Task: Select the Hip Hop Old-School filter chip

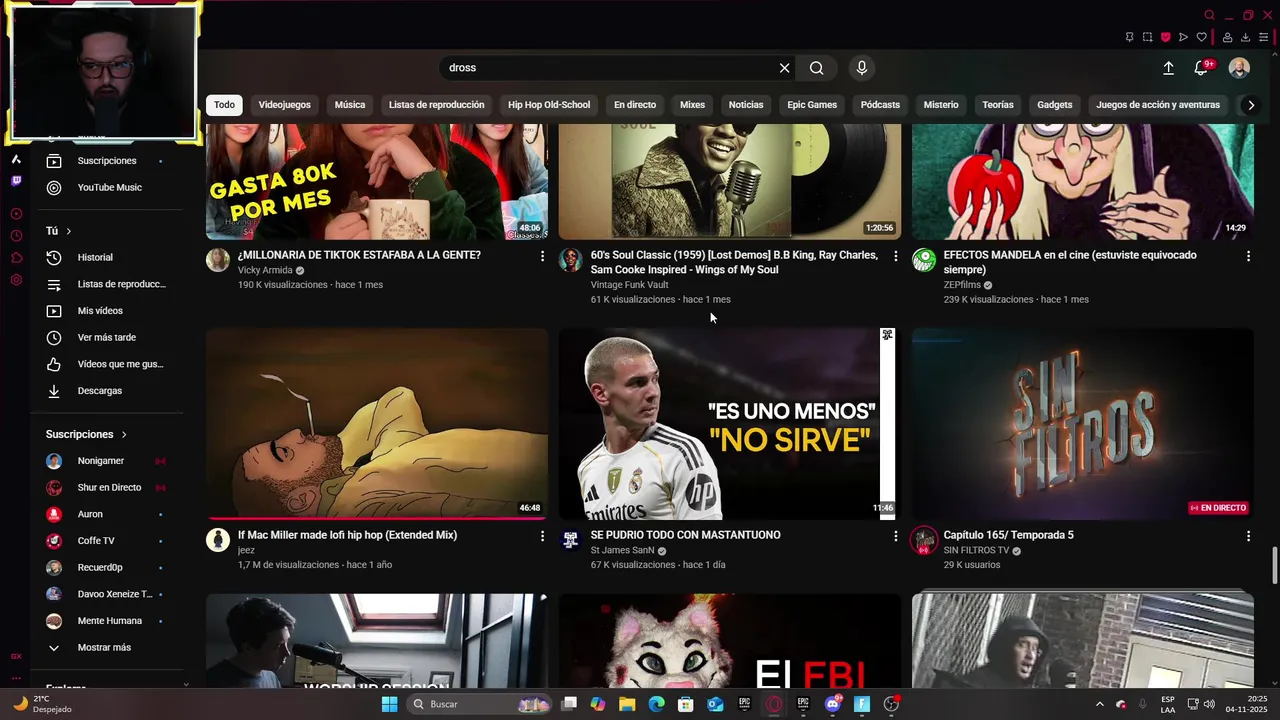Action: pyautogui.click(x=549, y=105)
